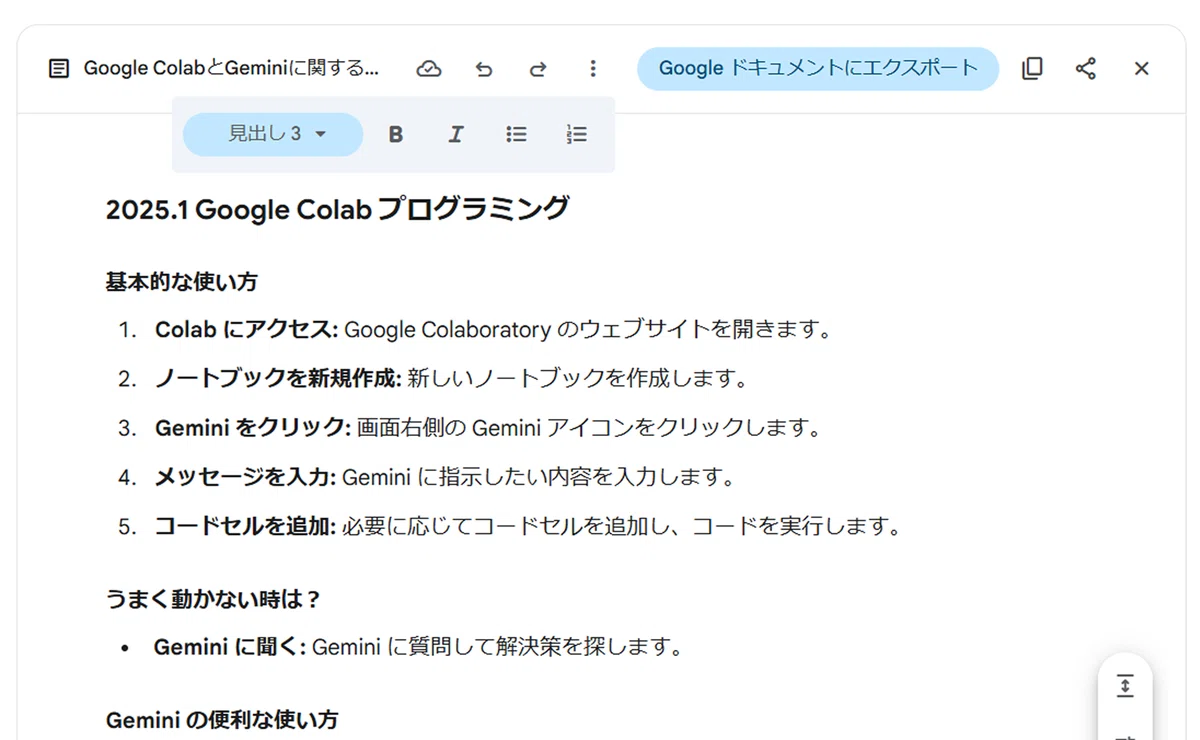Click the Gemini の便利な使い方 subheading

pos(222,719)
